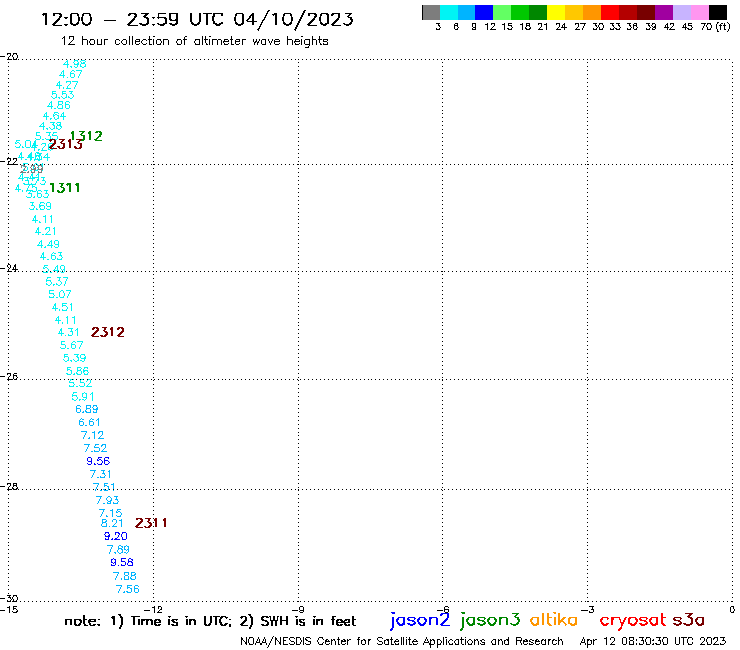This screenshot has height=650, width=740.
Task: Click the altika satellite legend label
Action: tap(554, 620)
